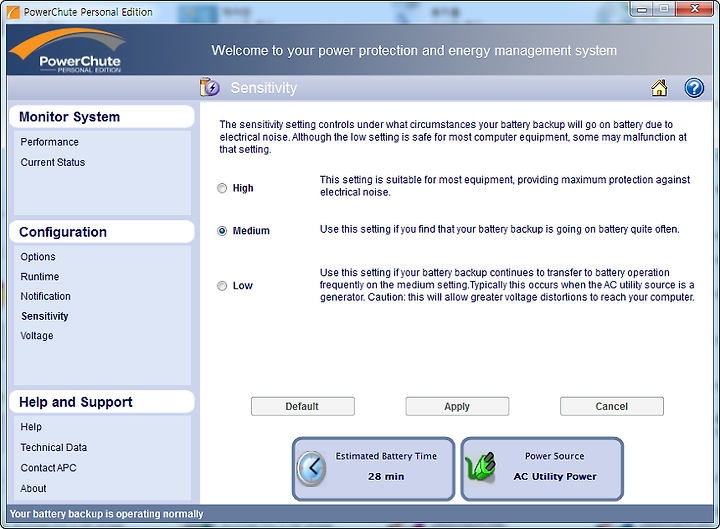720x529 pixels.
Task: Click the 'AC Utility Power' value text
Action: pyautogui.click(x=555, y=476)
